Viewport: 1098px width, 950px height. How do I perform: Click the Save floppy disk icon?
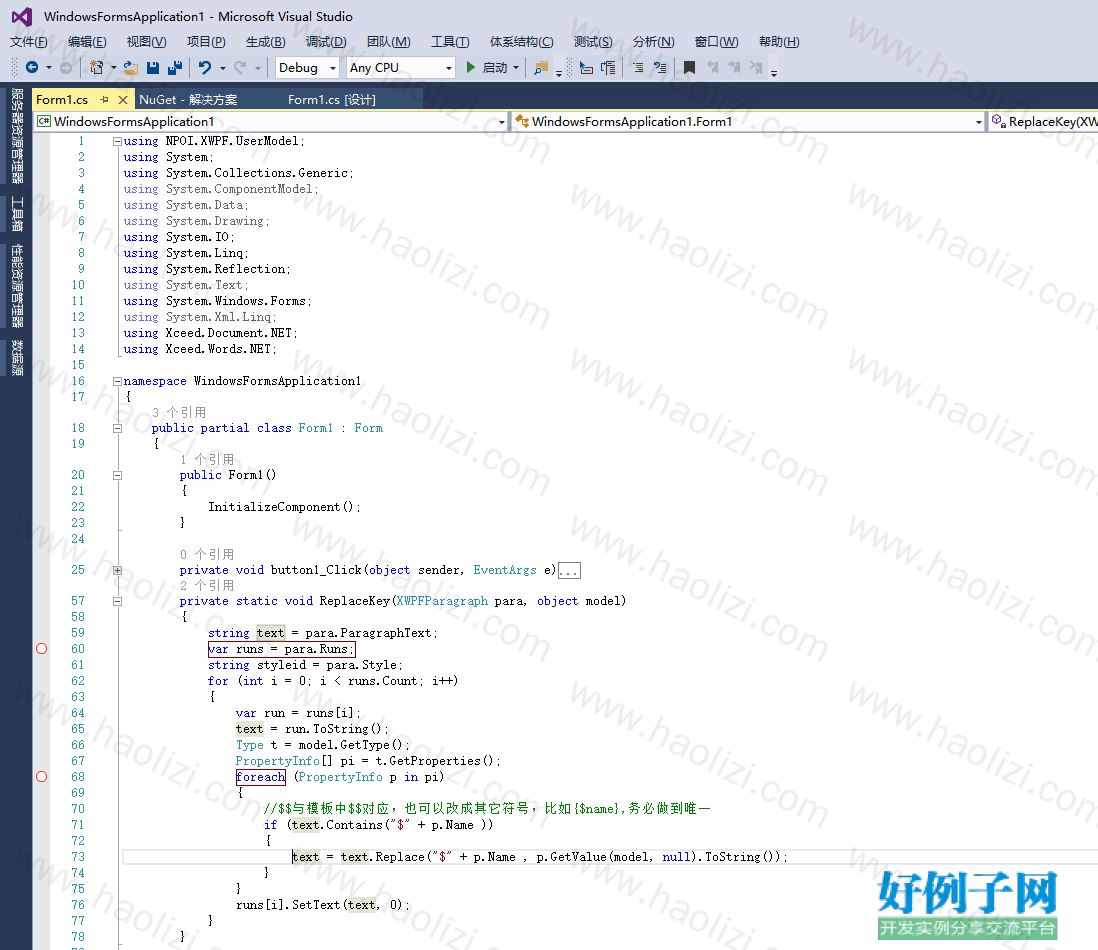pos(153,67)
